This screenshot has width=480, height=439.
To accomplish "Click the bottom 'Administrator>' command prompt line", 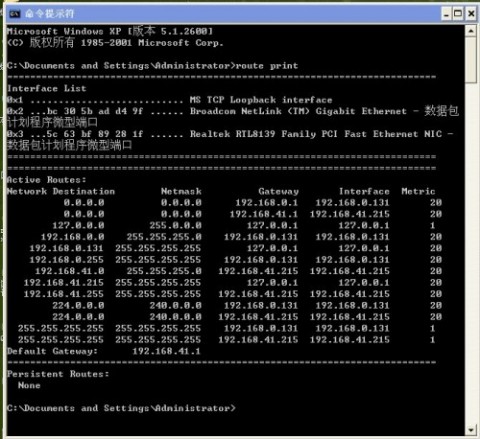I will click(x=121, y=408).
